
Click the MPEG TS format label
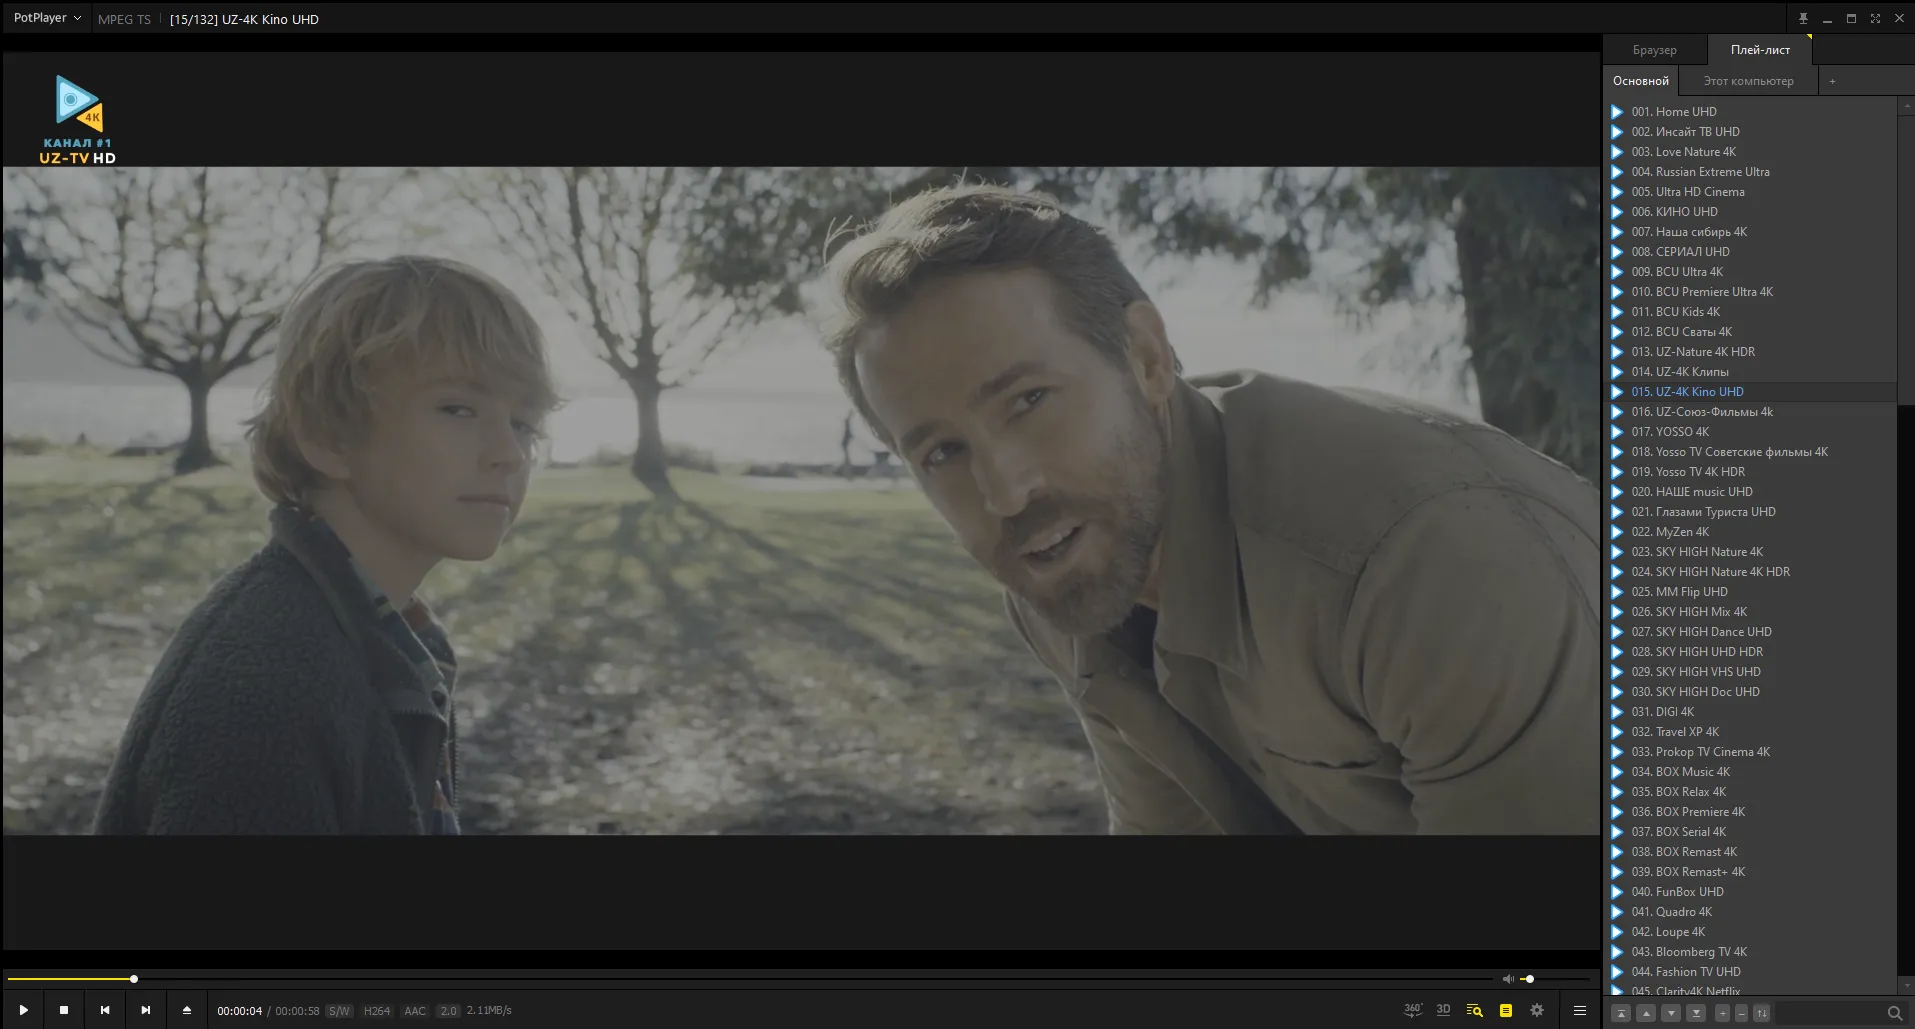124,19
